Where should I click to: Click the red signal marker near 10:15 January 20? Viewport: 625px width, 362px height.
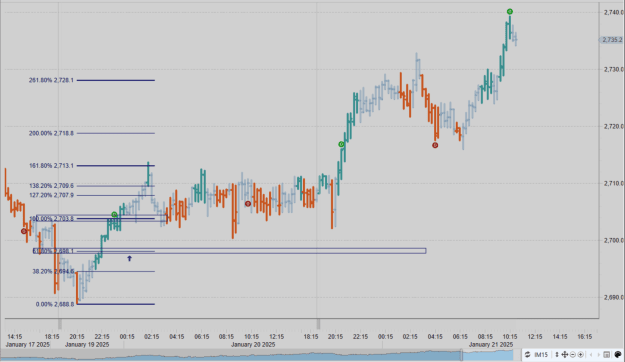248,204
